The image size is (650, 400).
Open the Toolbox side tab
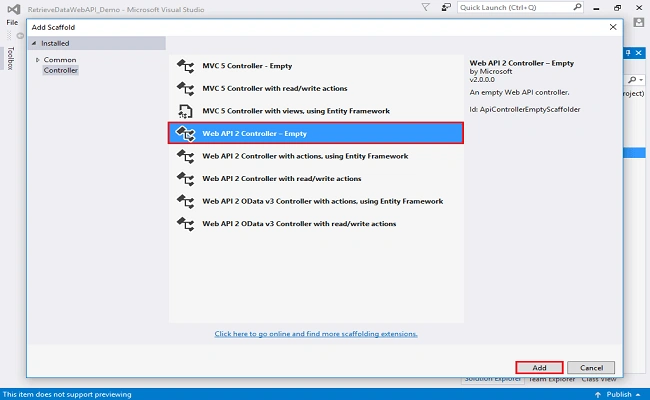click(x=10, y=58)
